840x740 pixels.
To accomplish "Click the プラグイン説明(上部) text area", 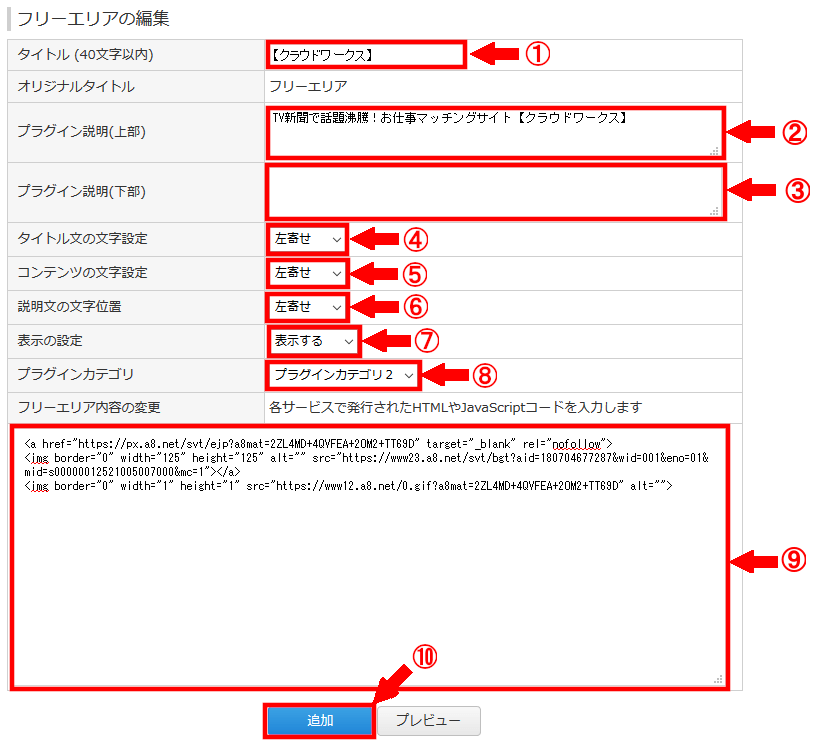I will point(496,132).
